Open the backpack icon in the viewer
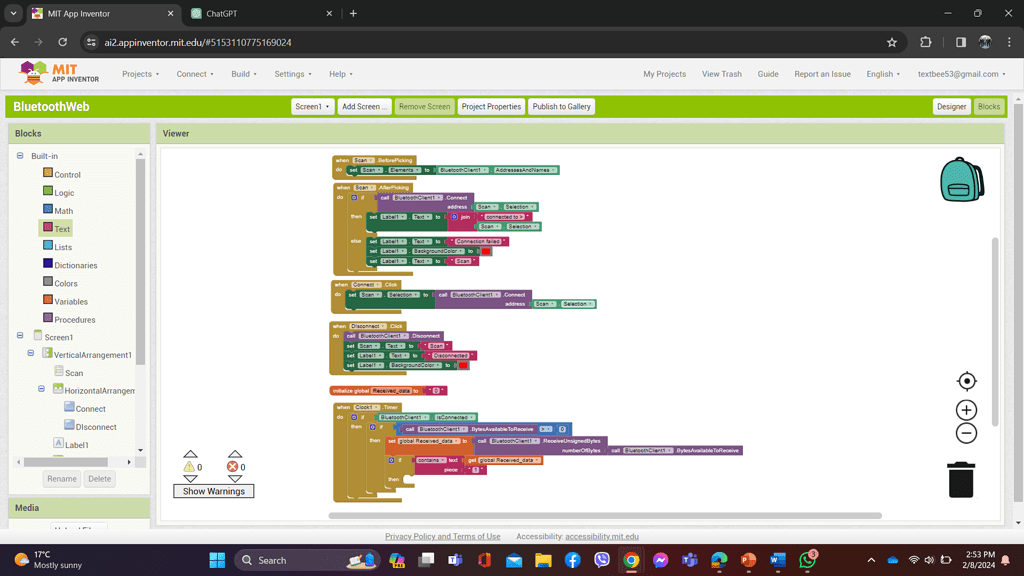Viewport: 1024px width, 576px height. coord(961,180)
